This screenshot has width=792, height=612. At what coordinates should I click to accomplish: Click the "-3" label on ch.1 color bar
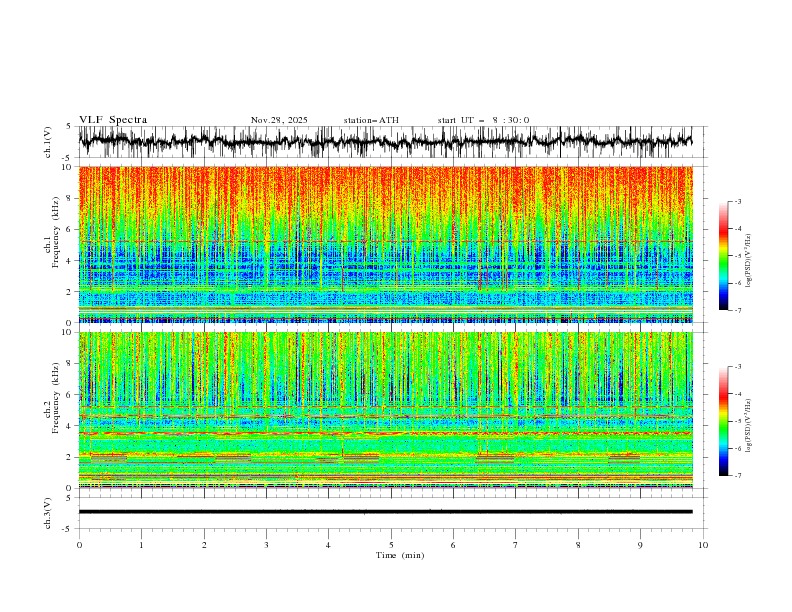pos(738,201)
